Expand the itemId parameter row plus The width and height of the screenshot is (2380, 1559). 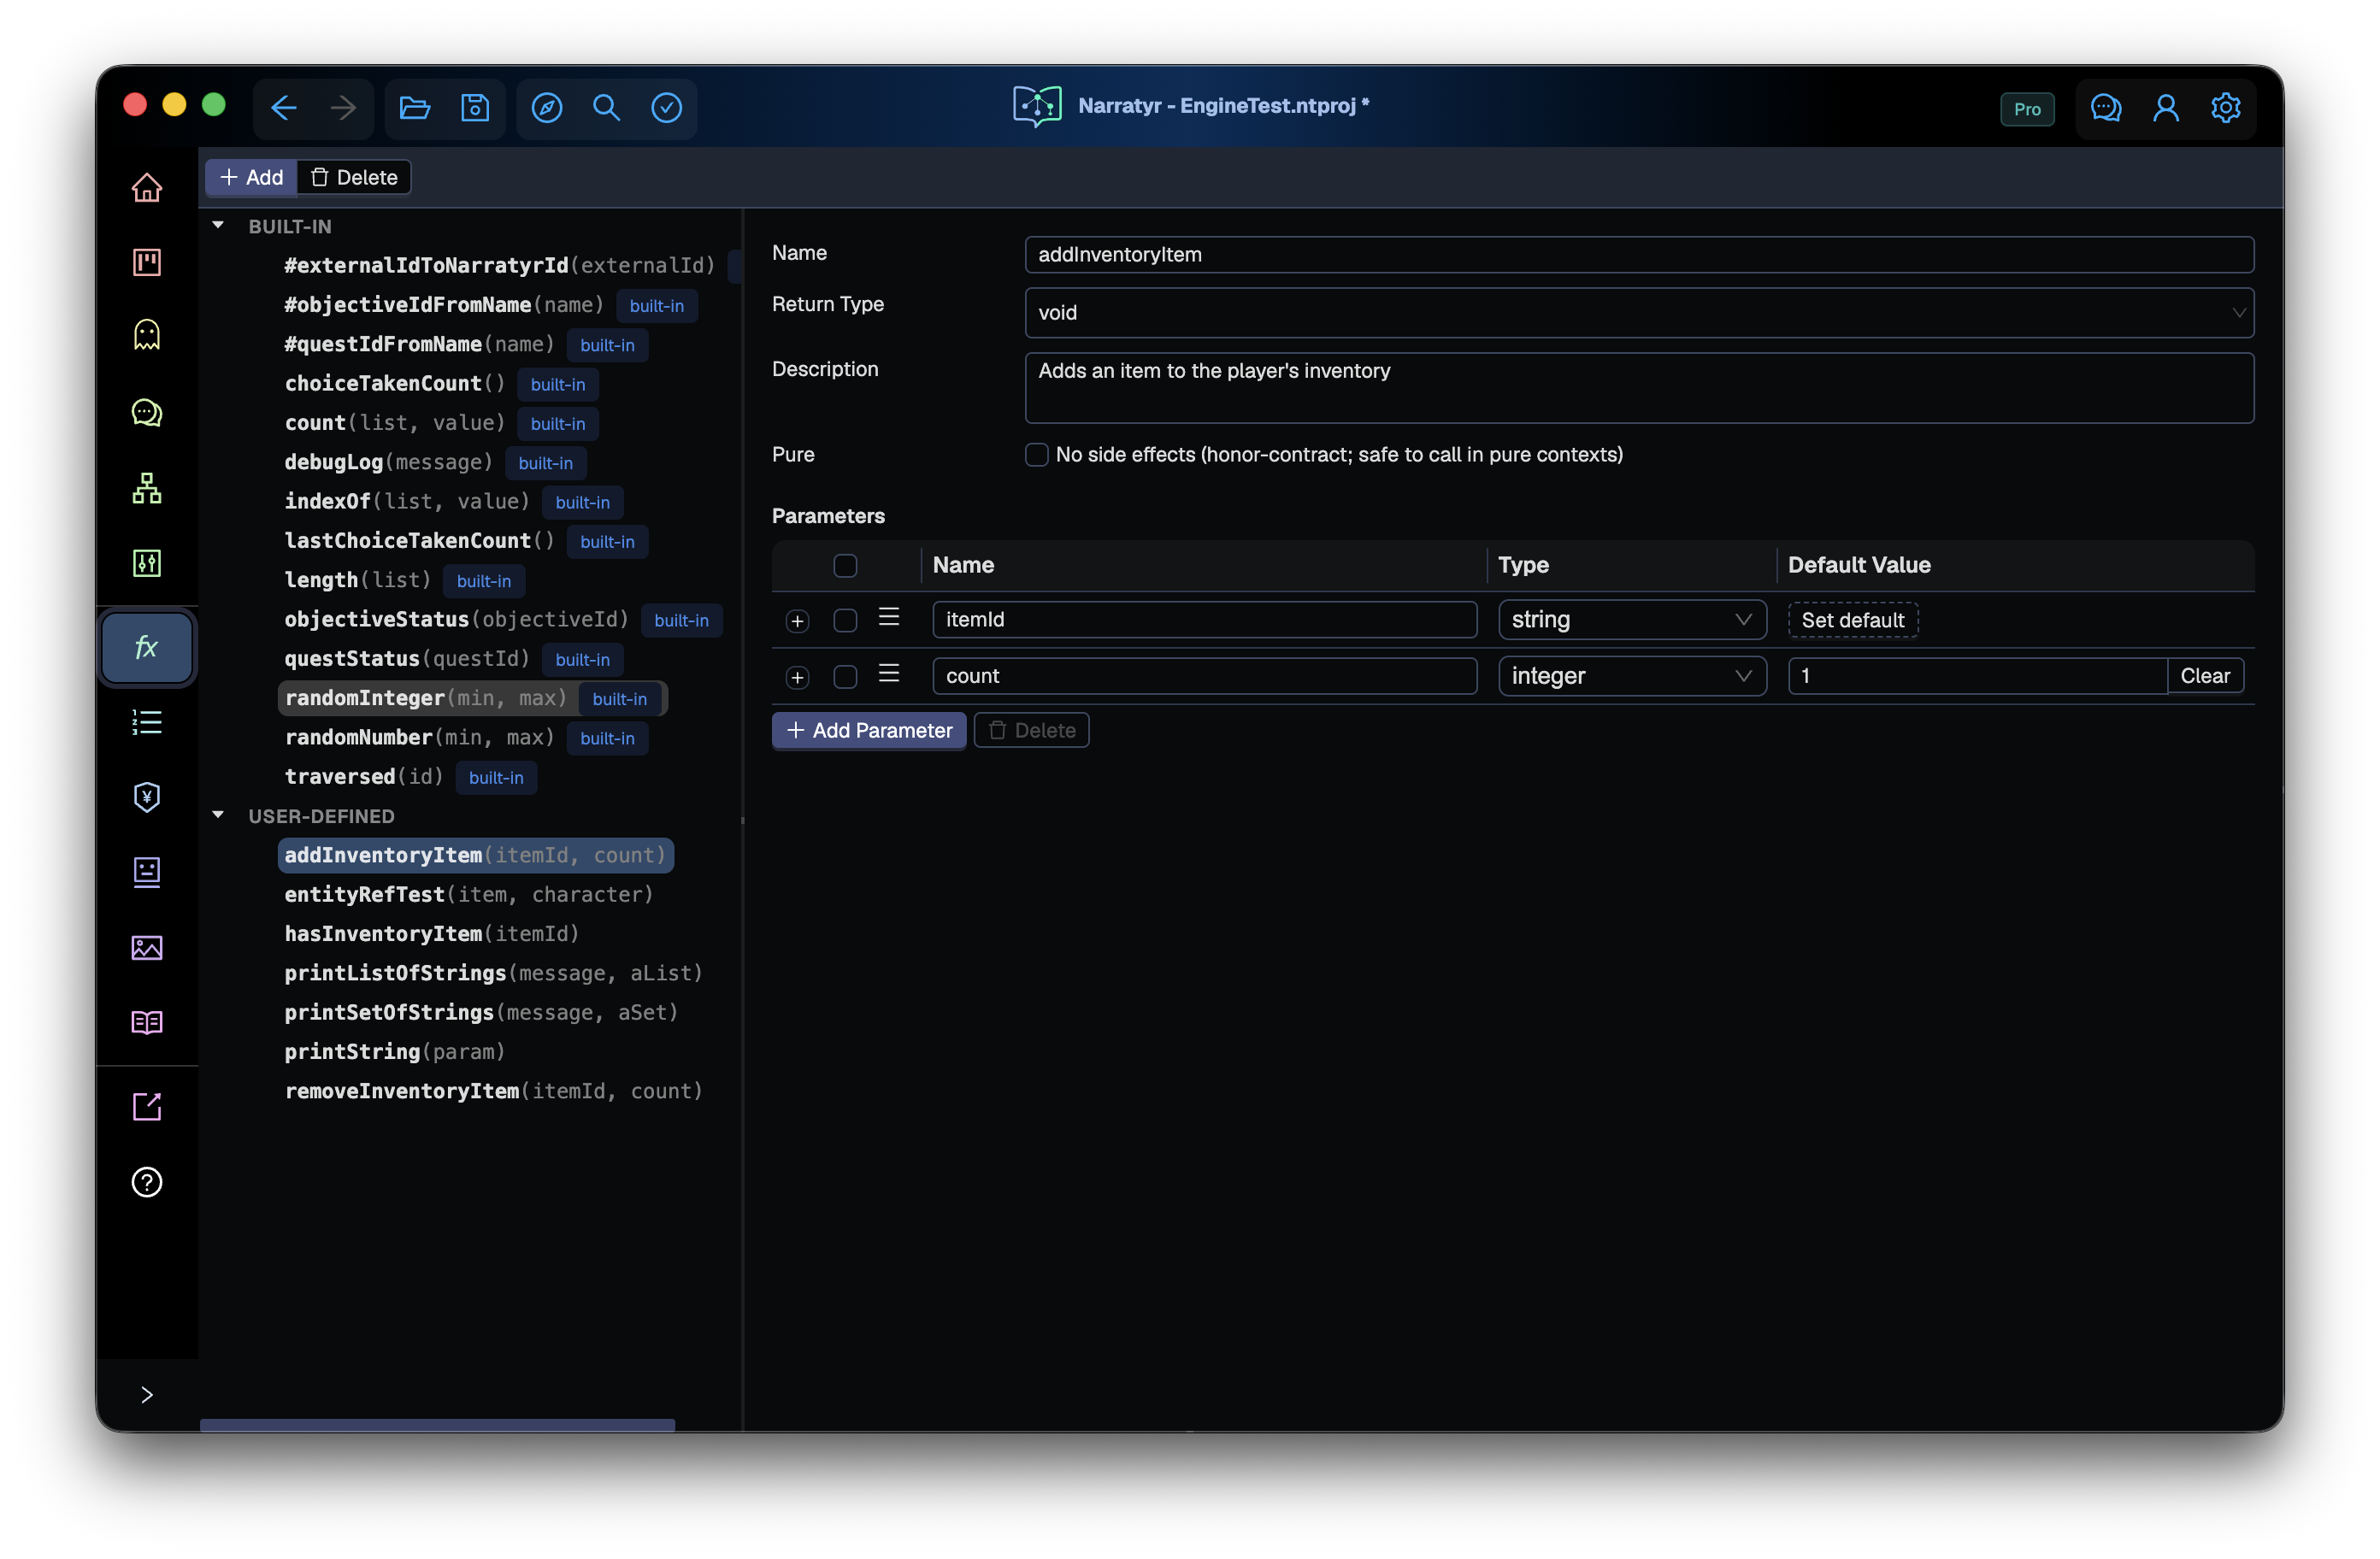pyautogui.click(x=797, y=622)
